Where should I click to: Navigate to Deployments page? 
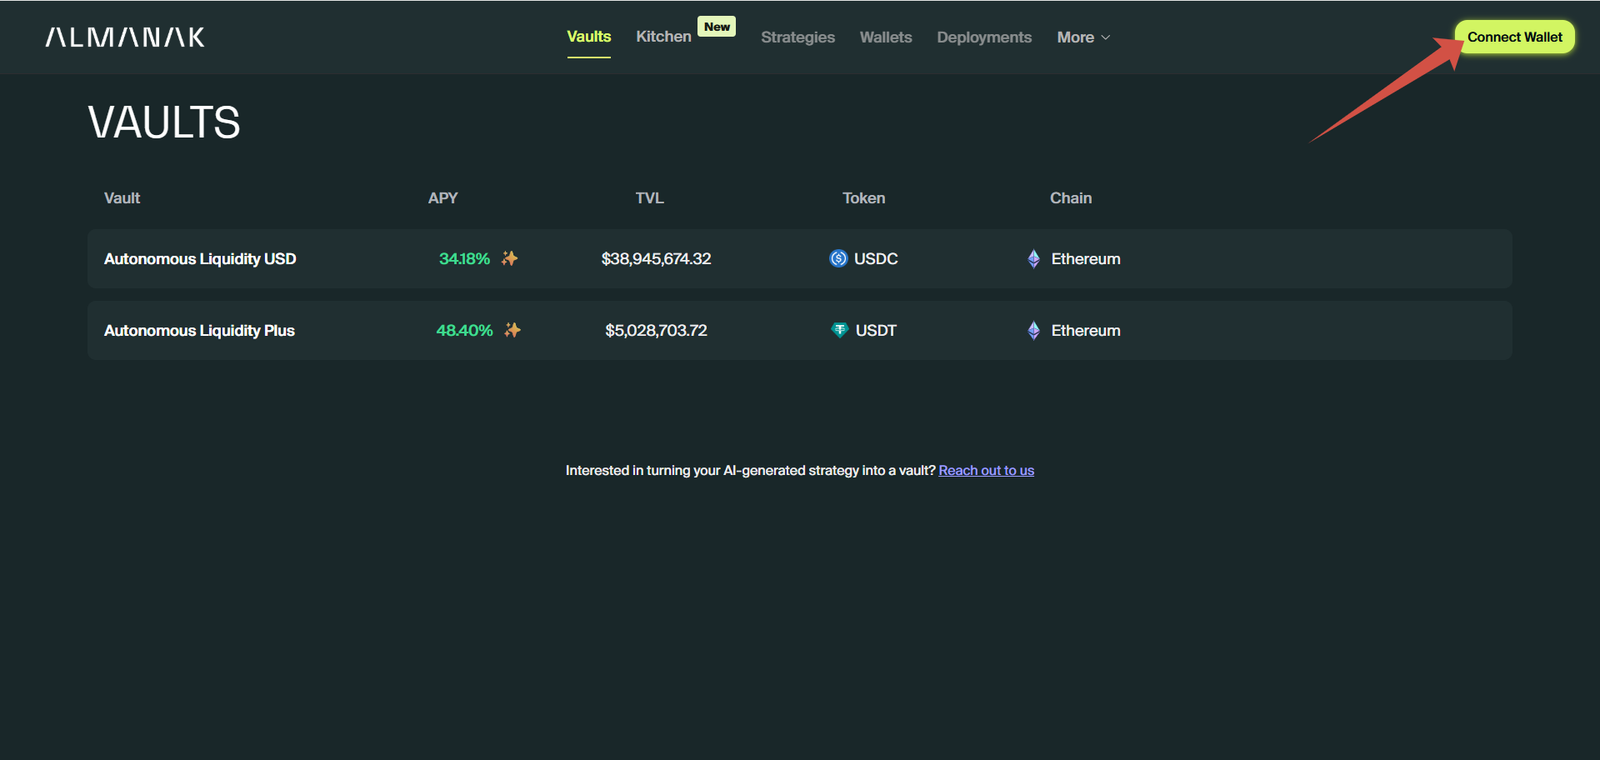(x=983, y=37)
